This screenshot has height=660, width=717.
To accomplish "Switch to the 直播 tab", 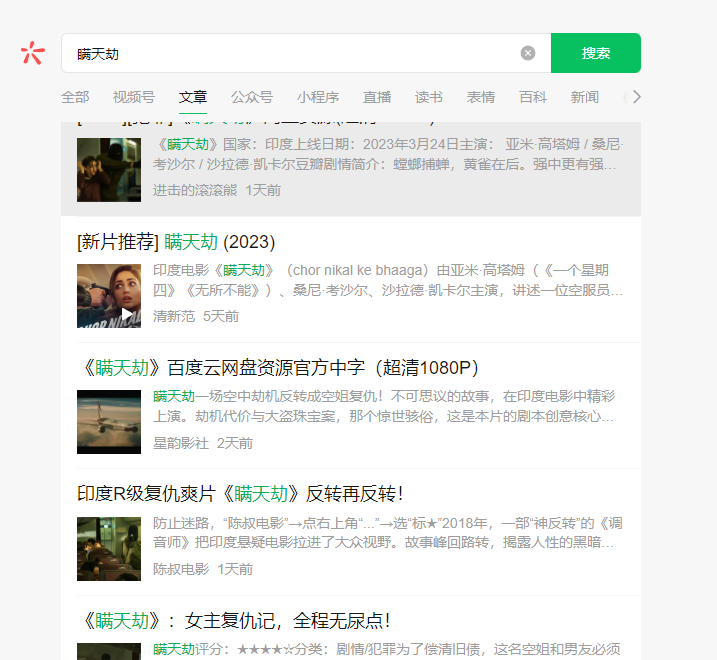I will [377, 97].
